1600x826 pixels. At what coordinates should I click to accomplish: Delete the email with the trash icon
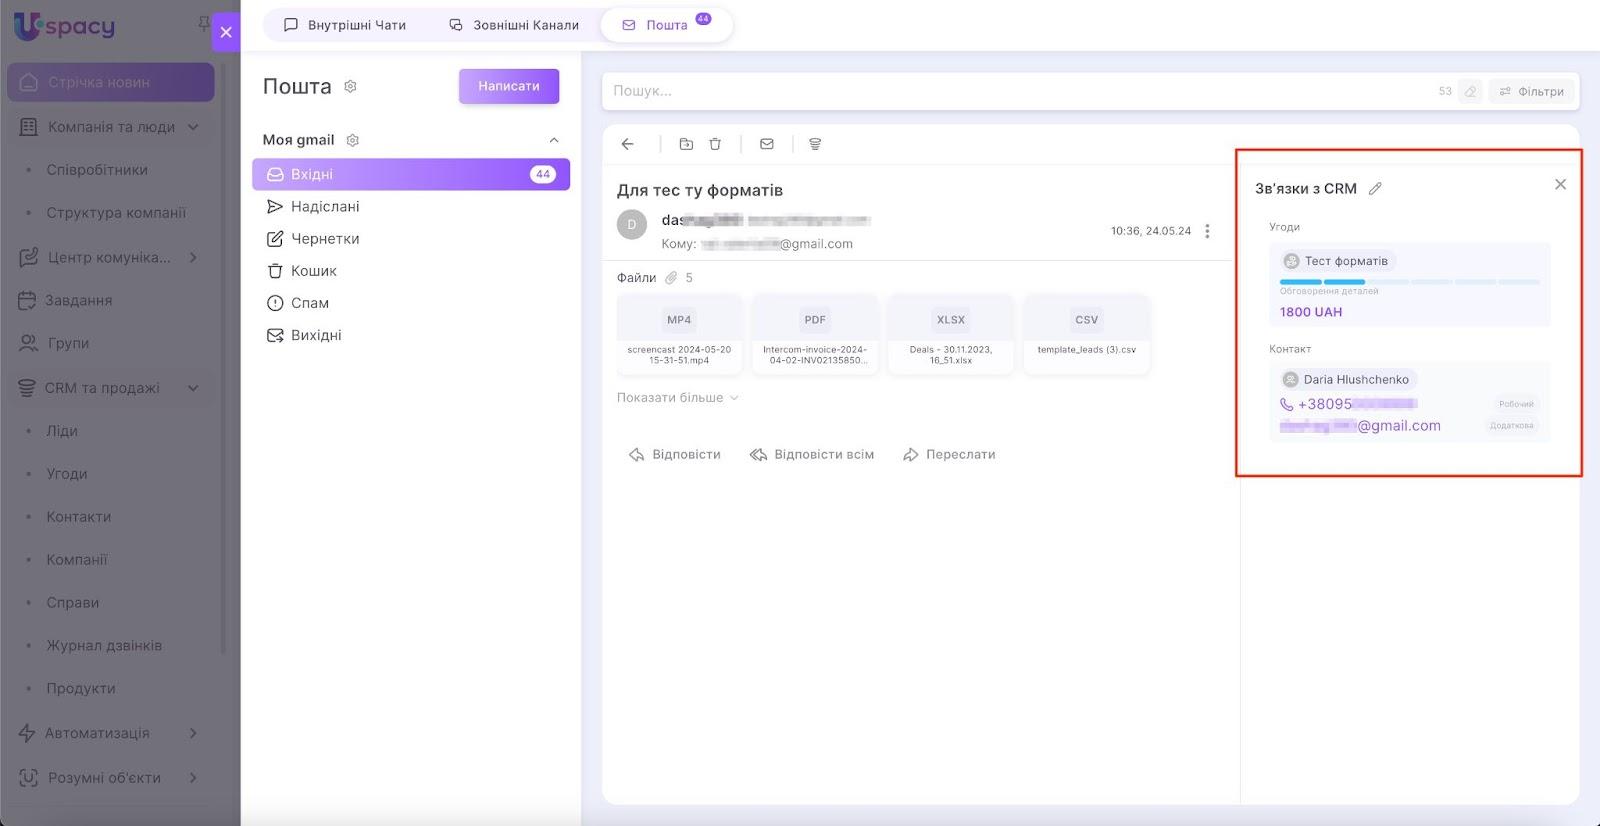[715, 144]
